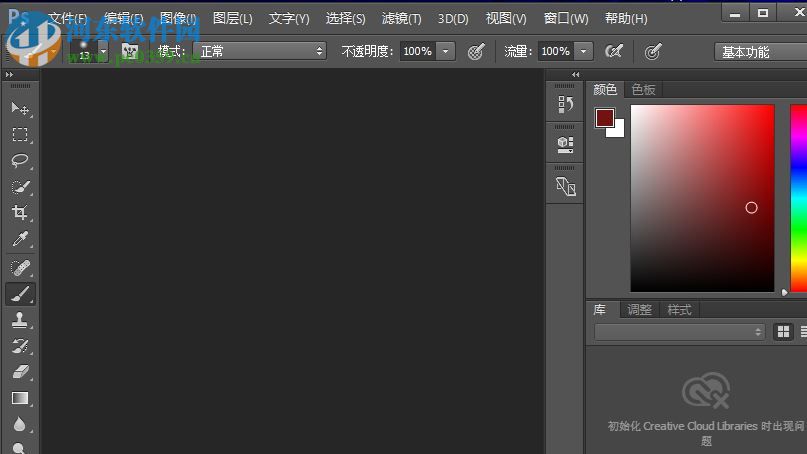
Task: Expand the tools panel double arrows
Action: (x=9, y=75)
